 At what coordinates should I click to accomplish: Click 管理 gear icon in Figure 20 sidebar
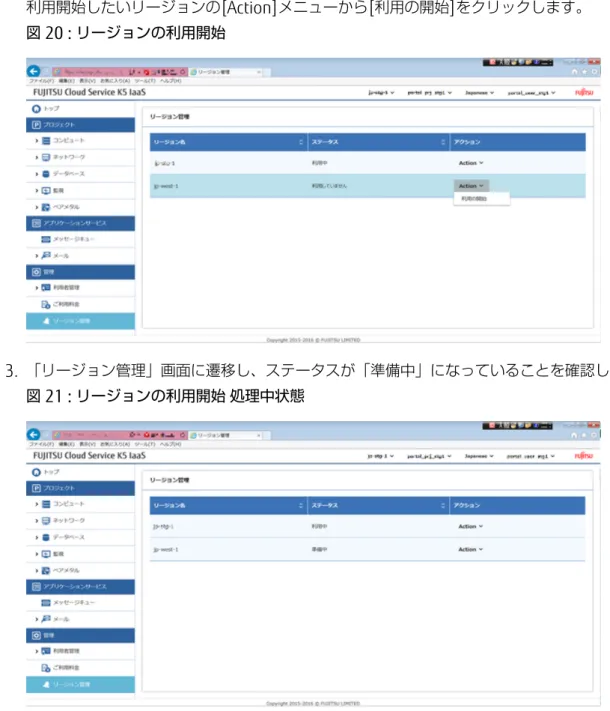click(36, 272)
